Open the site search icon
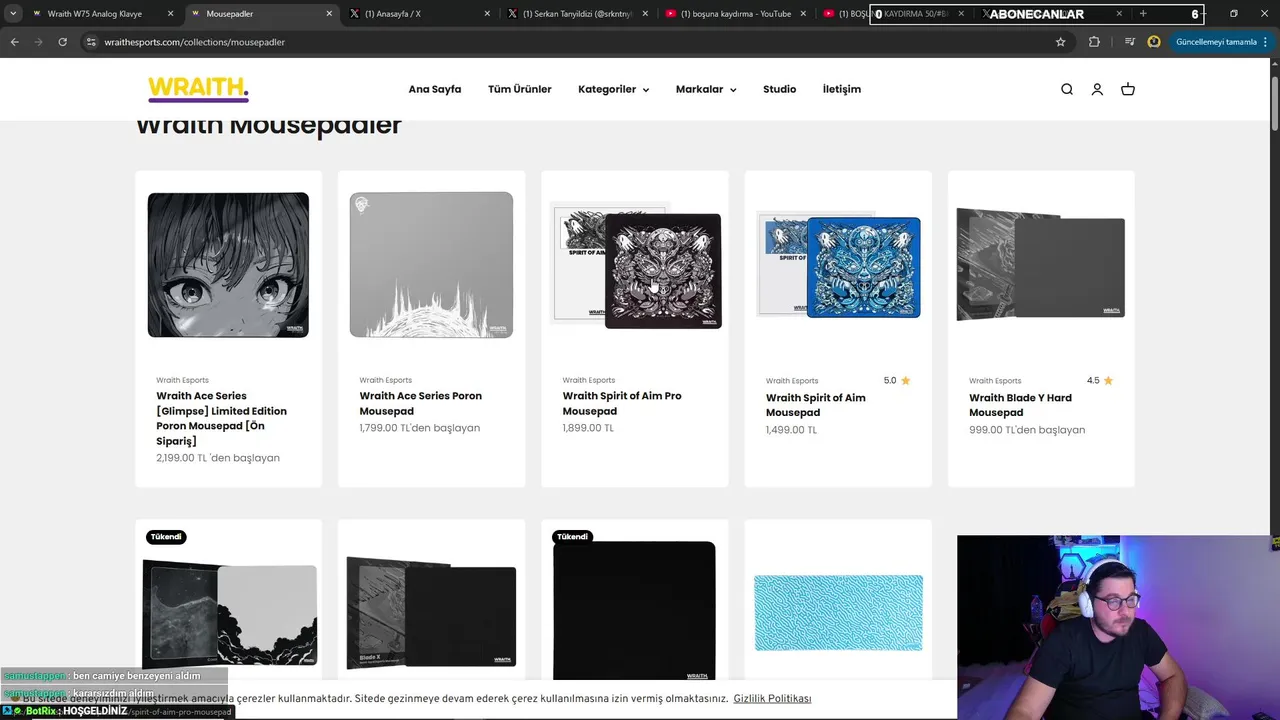The image size is (1280, 720). [1067, 89]
